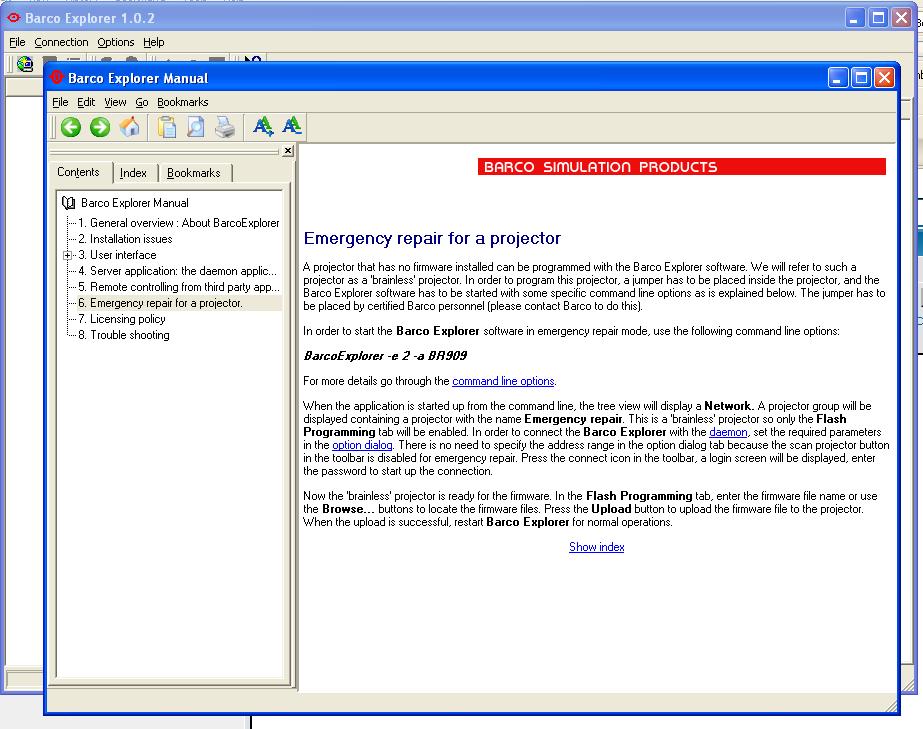Decrease font size with smaller A icon
This screenshot has height=729, width=923.
click(x=292, y=125)
